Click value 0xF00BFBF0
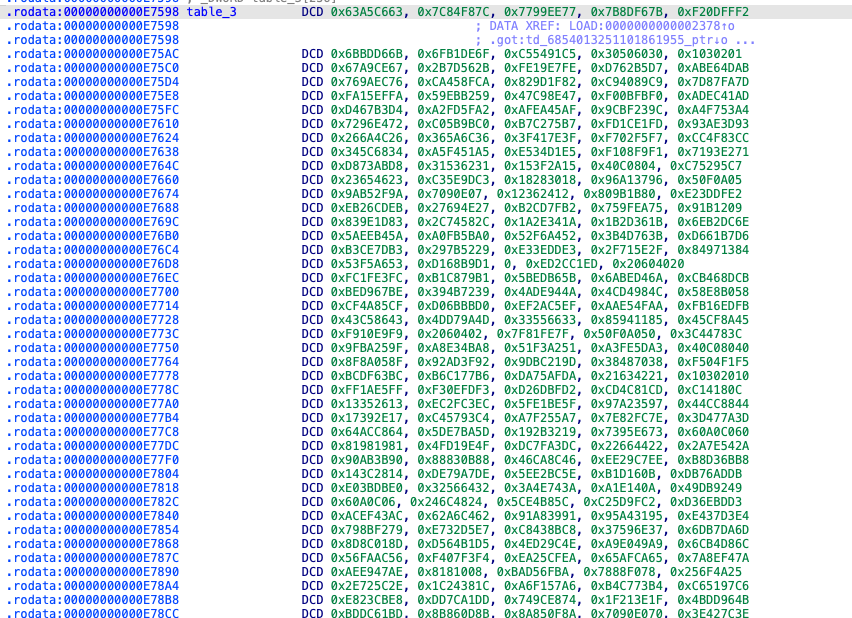852x618 pixels. coord(627,96)
